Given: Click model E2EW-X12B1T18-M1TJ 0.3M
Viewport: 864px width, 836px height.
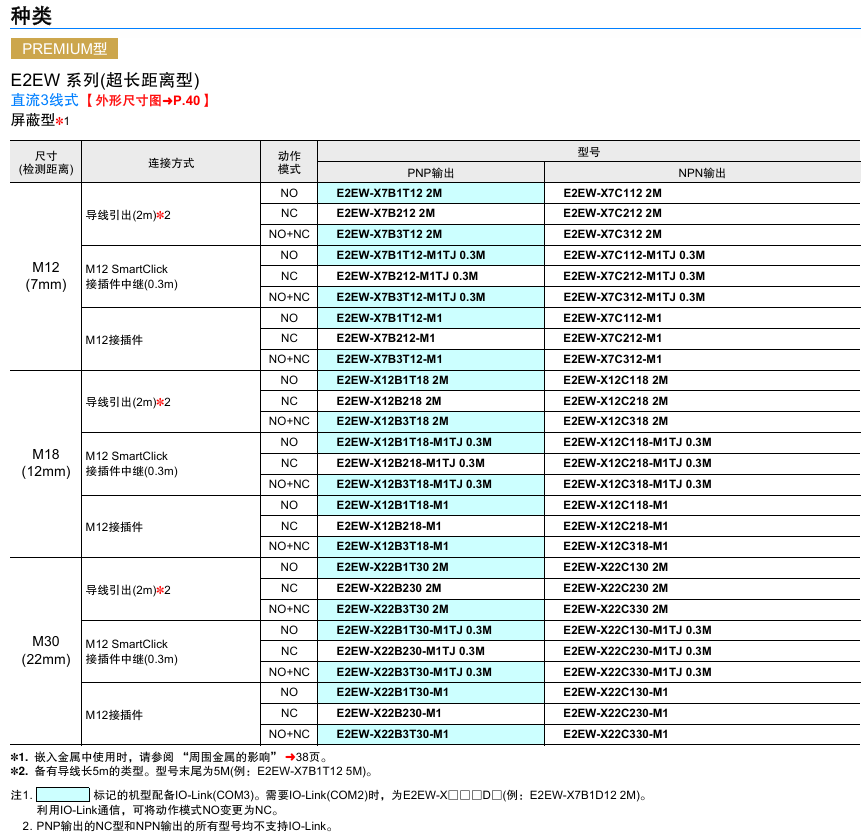Looking at the screenshot, I should click(x=414, y=442).
